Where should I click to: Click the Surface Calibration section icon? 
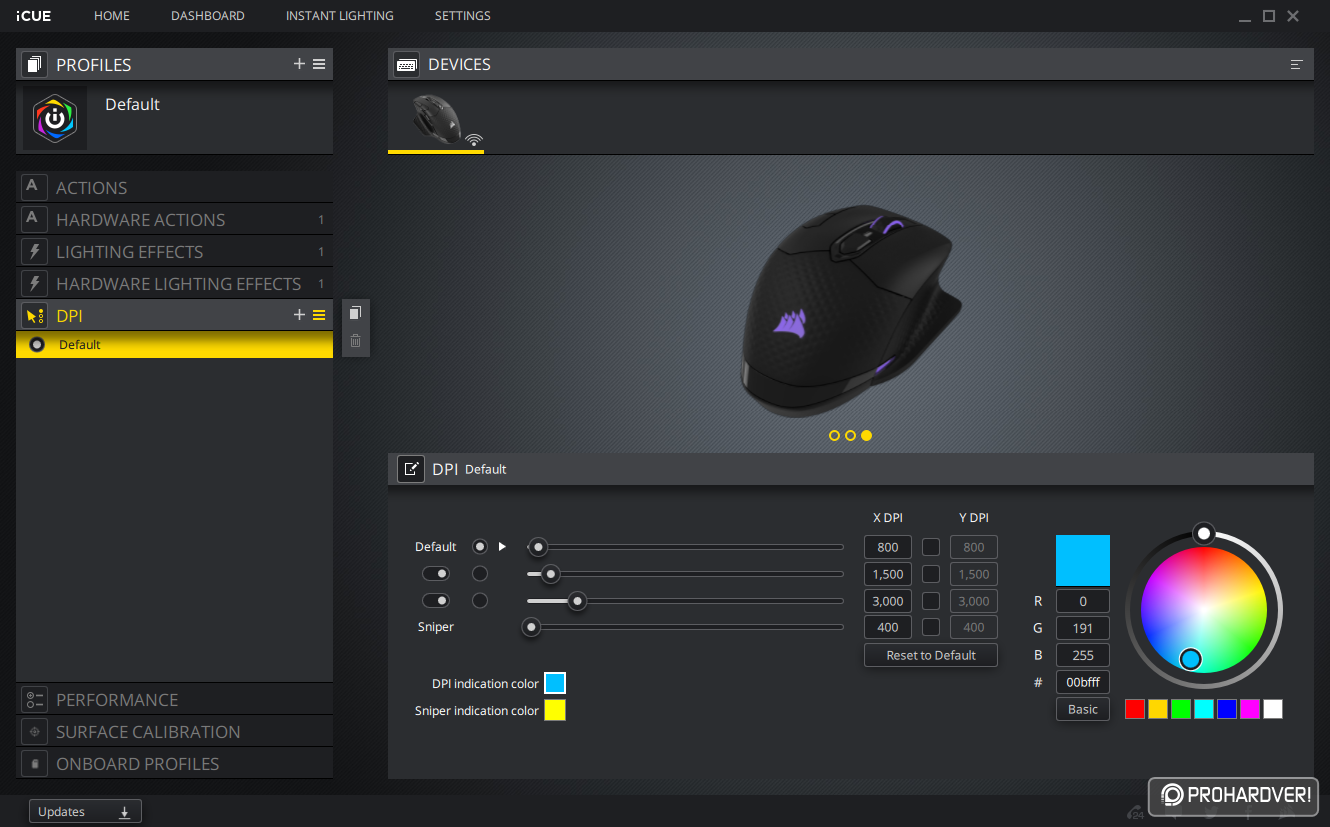point(34,731)
